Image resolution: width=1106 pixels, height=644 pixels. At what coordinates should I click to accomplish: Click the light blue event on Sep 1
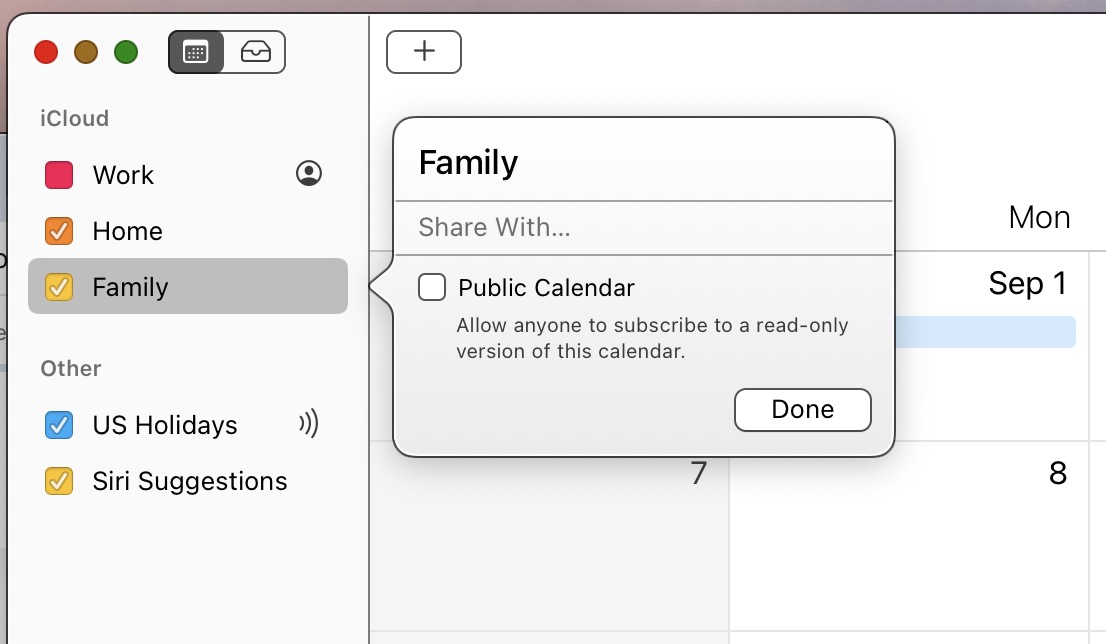point(985,332)
